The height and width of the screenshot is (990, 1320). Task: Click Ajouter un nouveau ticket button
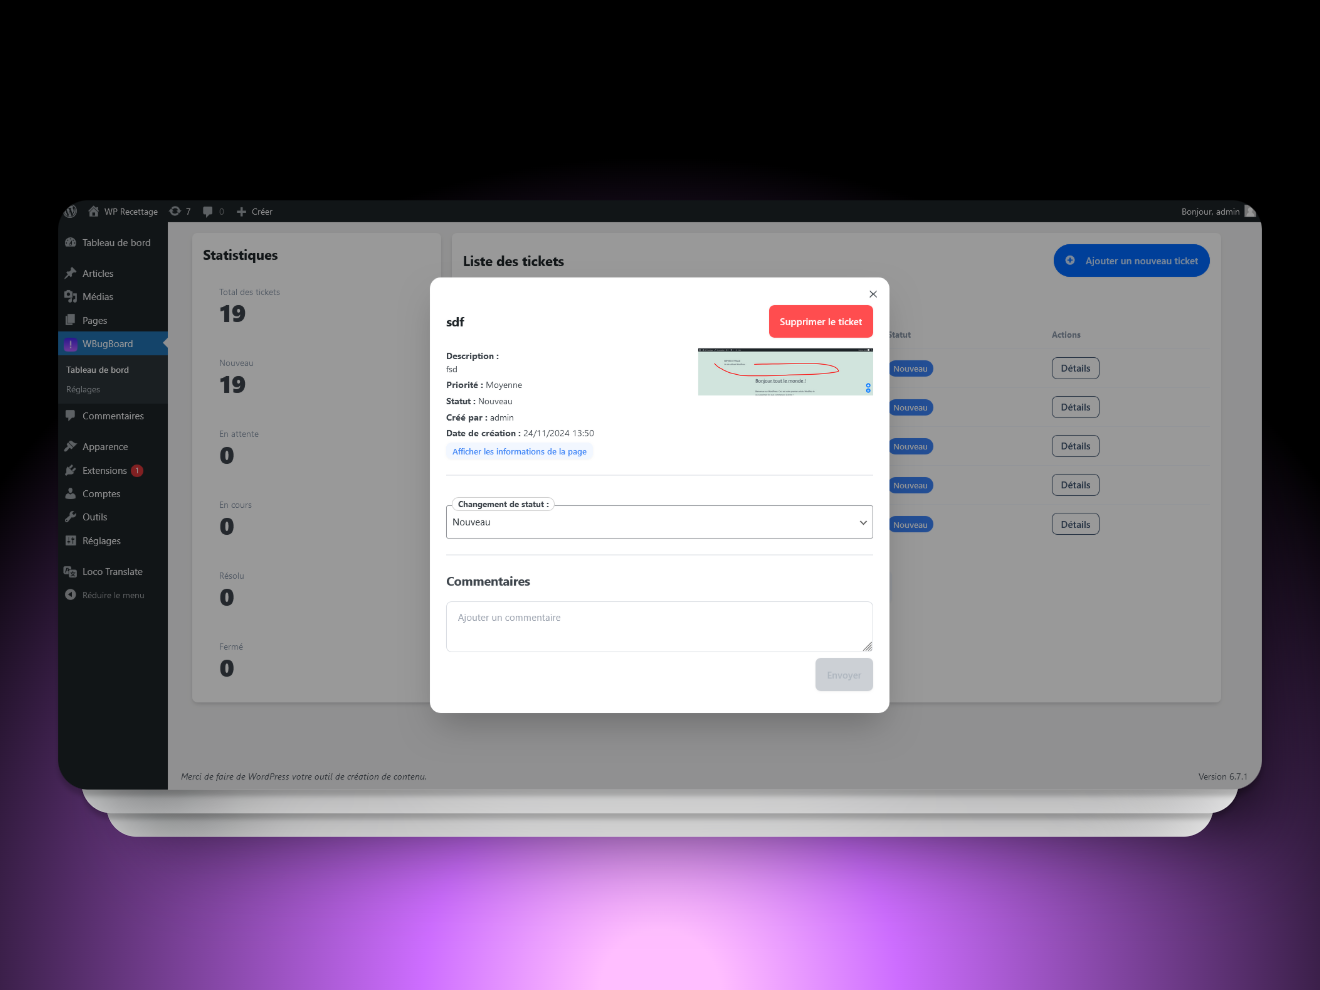tap(1132, 261)
